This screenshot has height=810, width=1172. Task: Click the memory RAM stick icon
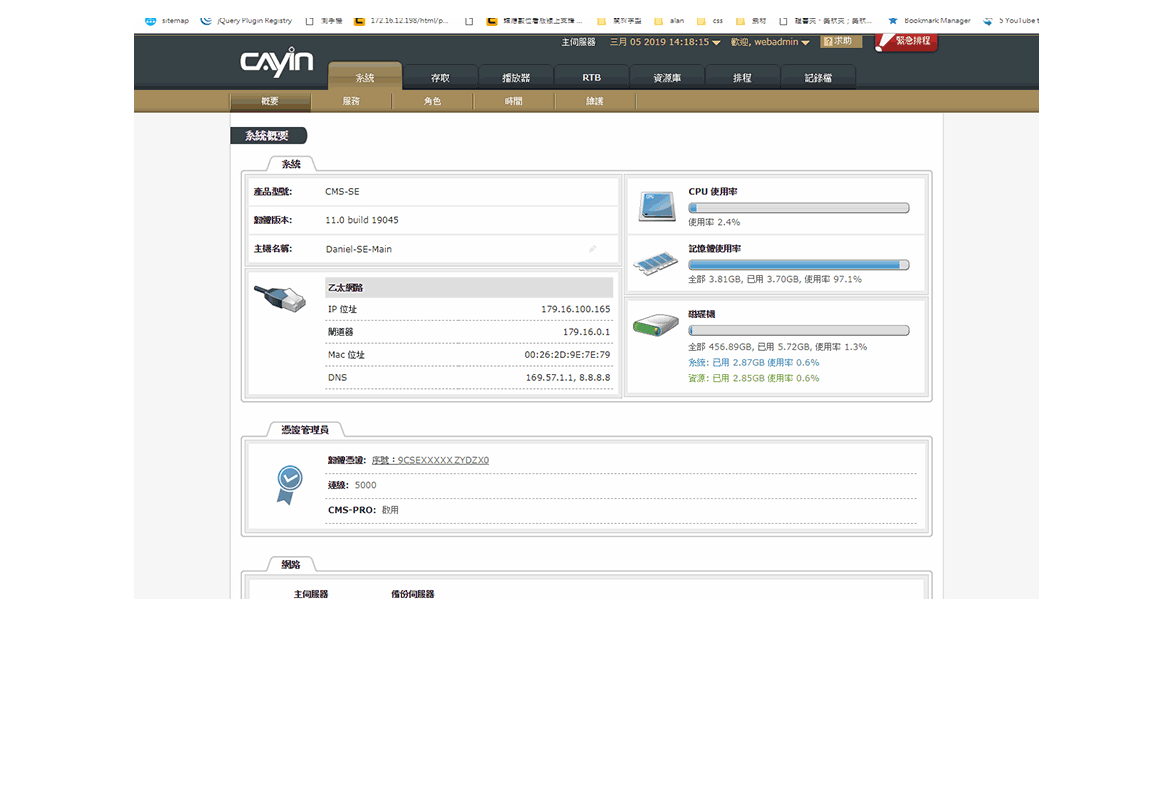coord(656,263)
